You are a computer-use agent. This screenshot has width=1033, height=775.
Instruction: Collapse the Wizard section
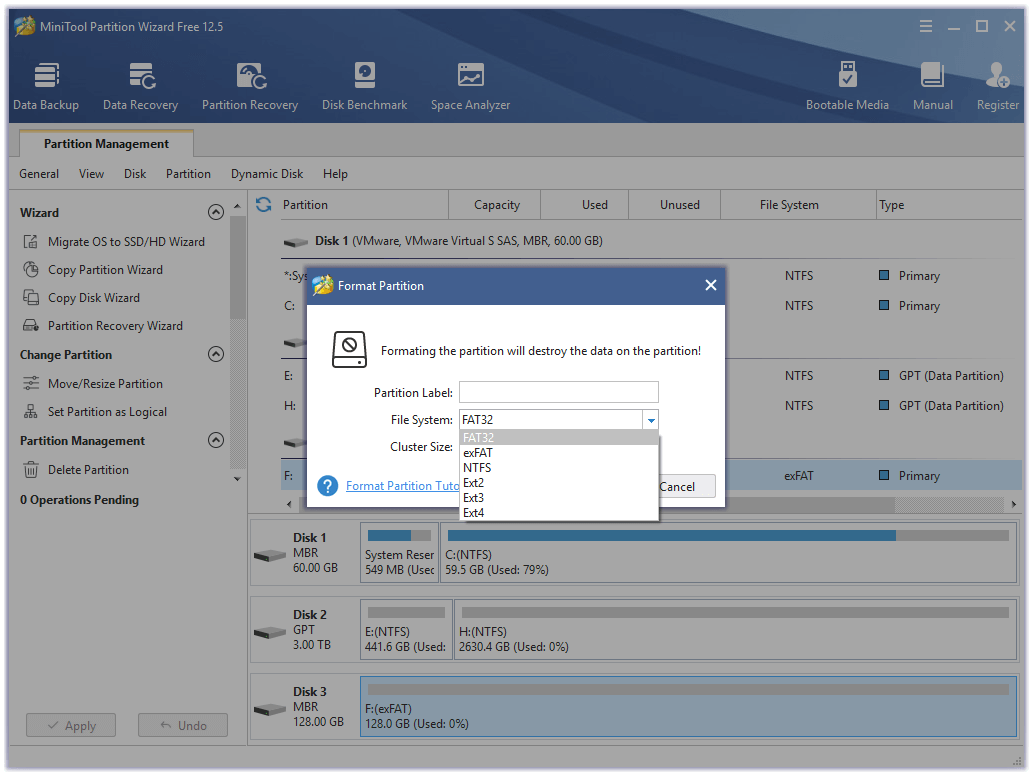tap(215, 212)
